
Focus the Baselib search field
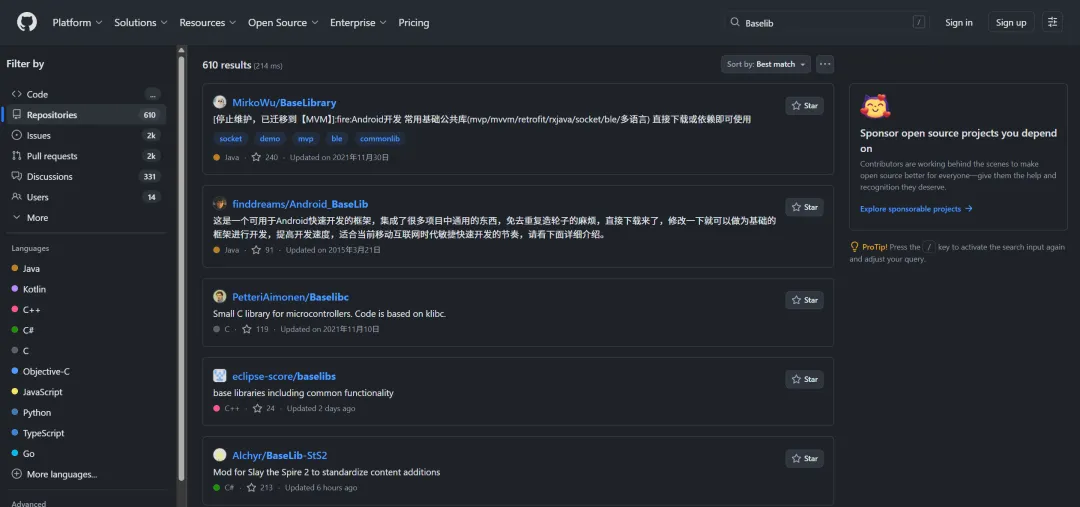(x=827, y=23)
